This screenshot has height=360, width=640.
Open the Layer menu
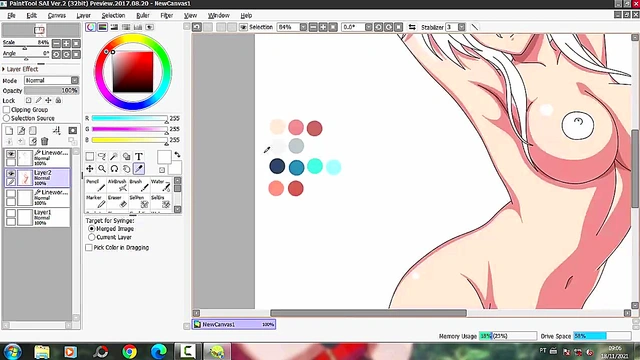point(83,16)
